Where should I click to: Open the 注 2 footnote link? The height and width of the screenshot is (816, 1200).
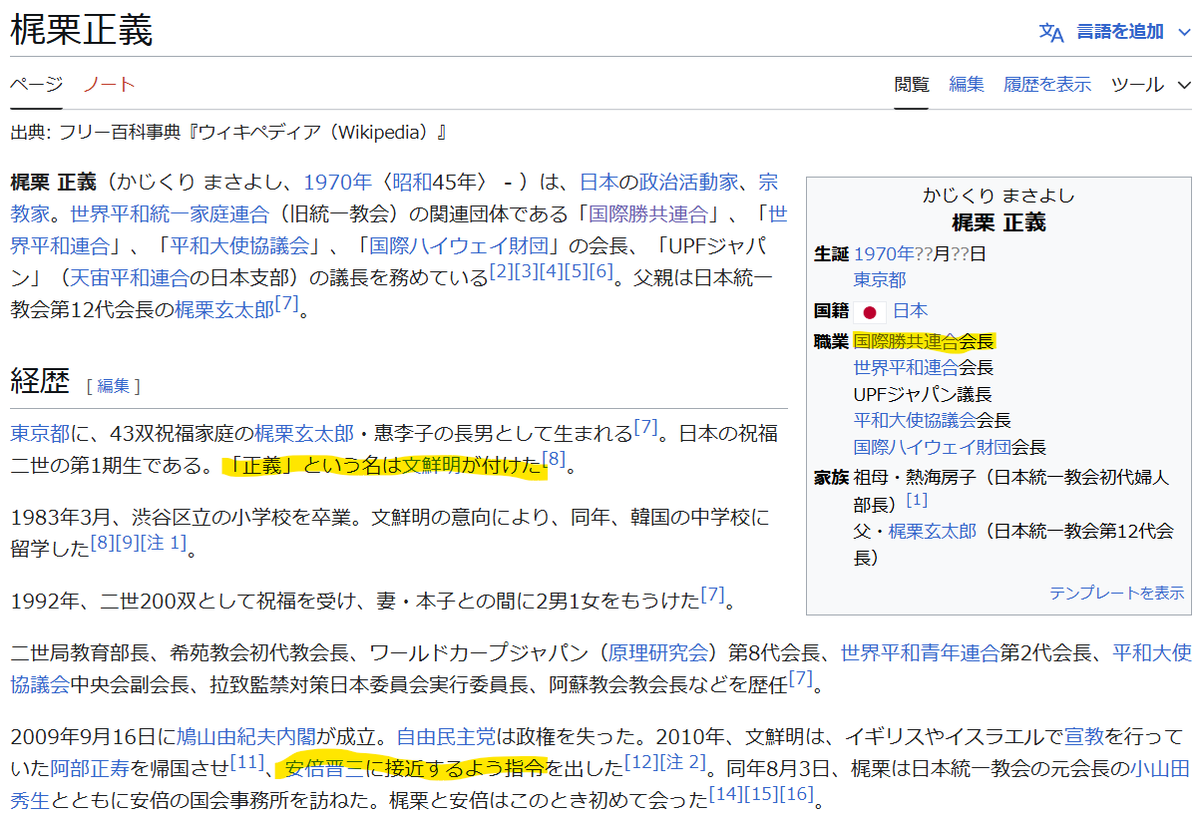[683, 763]
